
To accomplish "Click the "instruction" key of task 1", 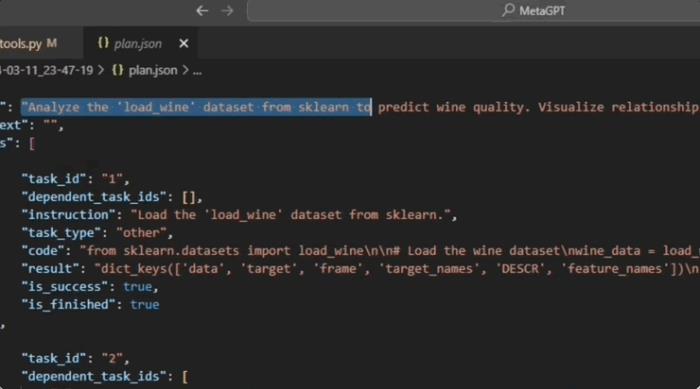I will [x=68, y=215].
